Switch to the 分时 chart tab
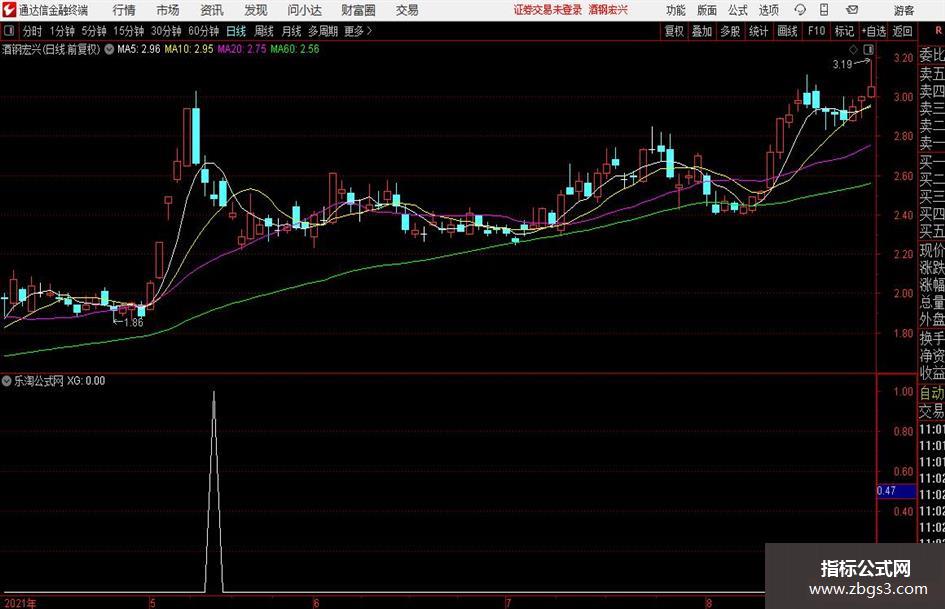Screen dimensions: 945x609 point(32,31)
